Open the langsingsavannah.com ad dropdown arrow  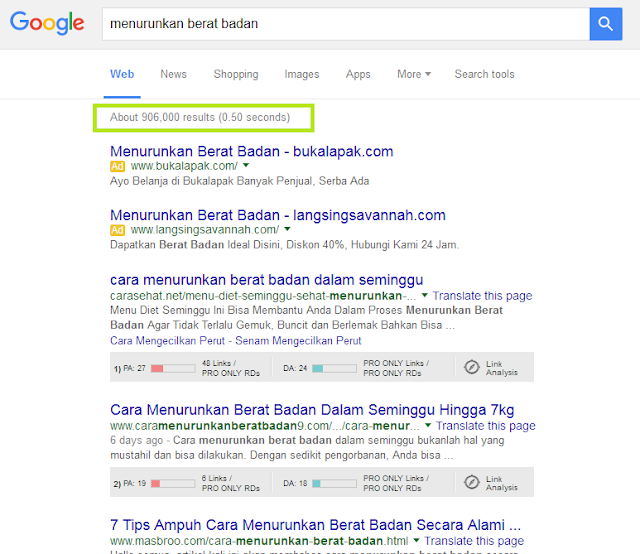[287, 229]
